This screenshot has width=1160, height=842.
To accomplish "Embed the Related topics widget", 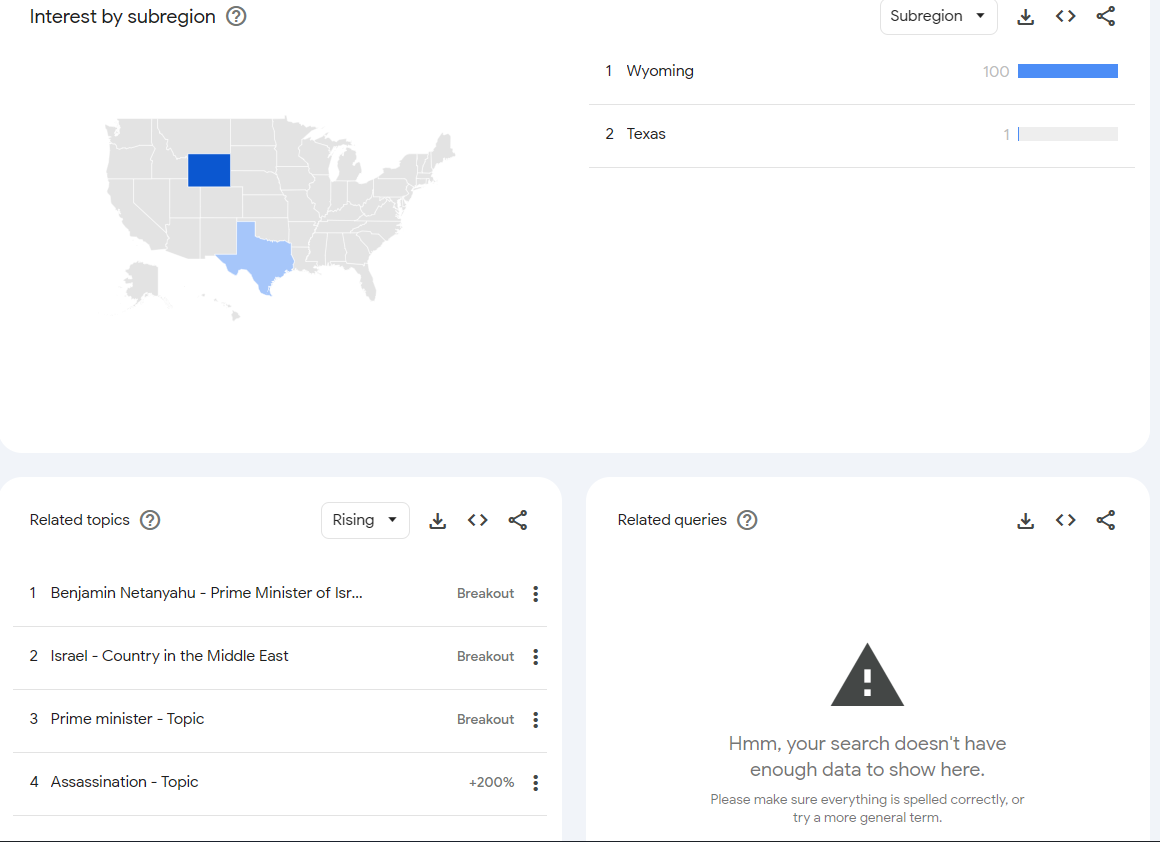I will point(478,520).
